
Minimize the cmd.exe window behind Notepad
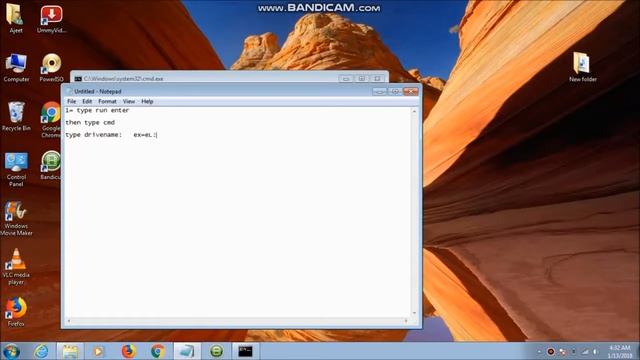[346, 78]
